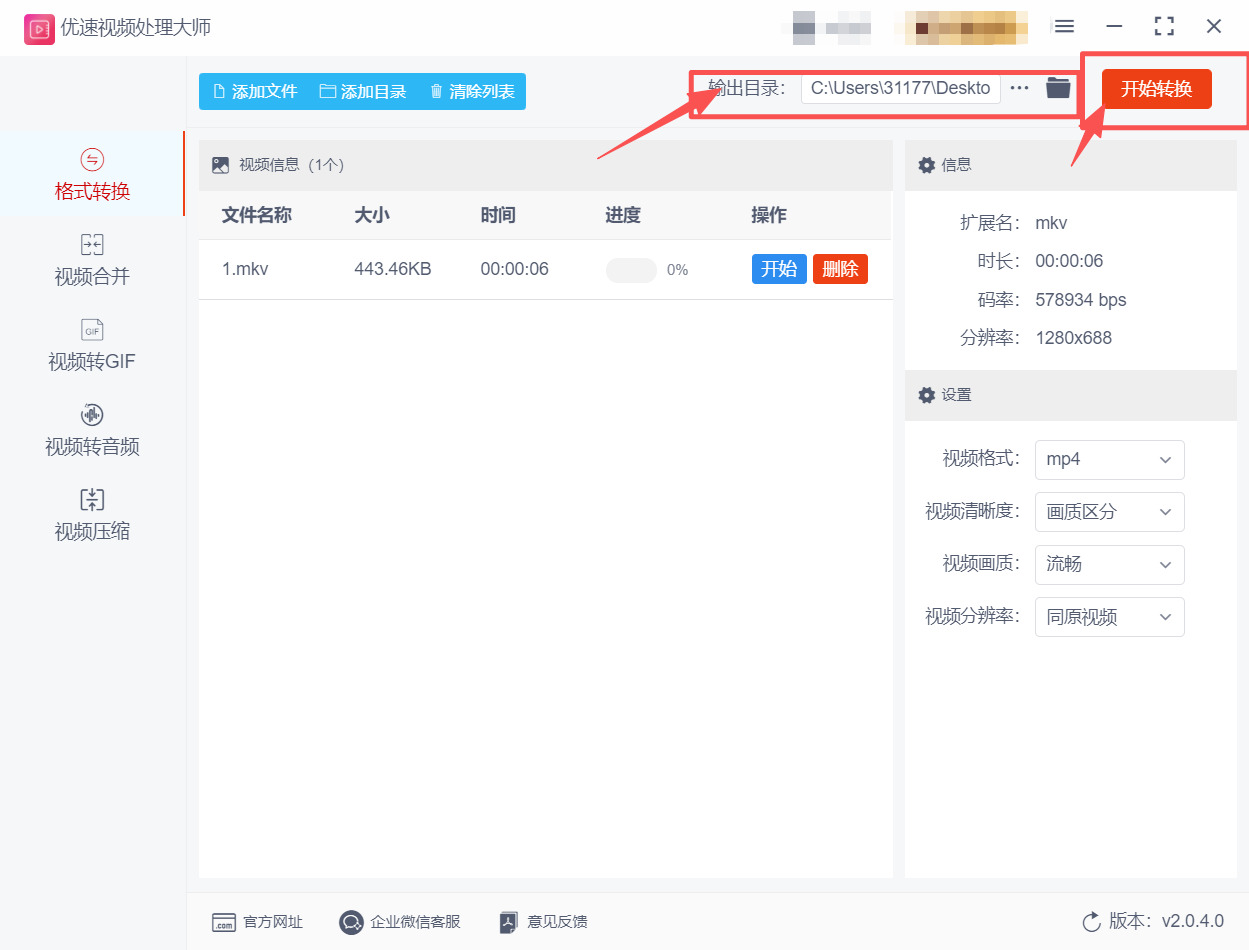Open the hamburger menu in title bar
The height and width of the screenshot is (950, 1249).
point(1065,27)
